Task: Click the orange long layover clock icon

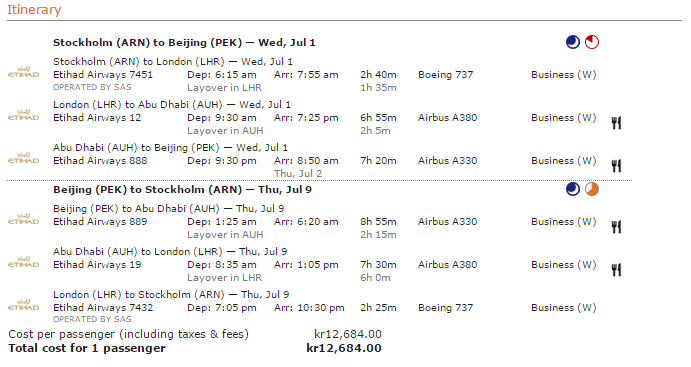Action: tap(592, 189)
